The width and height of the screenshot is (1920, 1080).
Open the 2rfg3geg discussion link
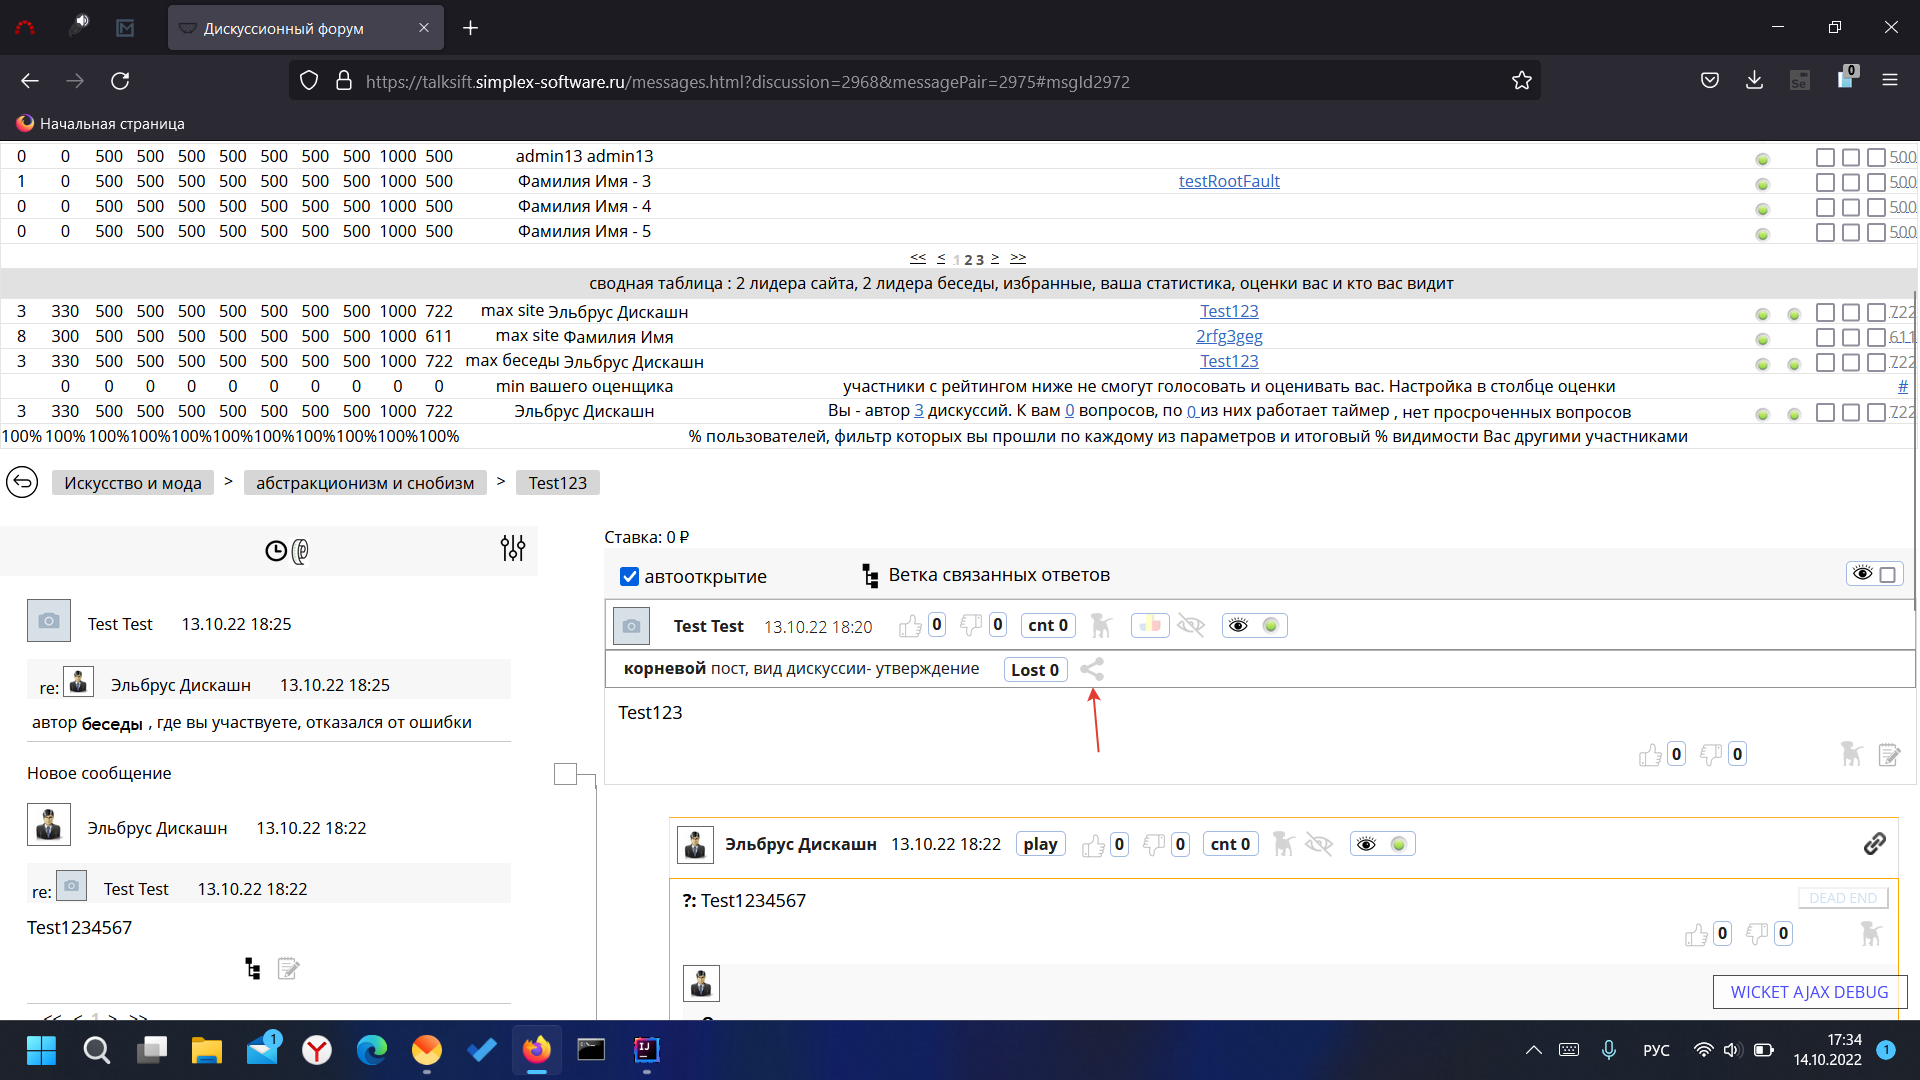(1229, 336)
